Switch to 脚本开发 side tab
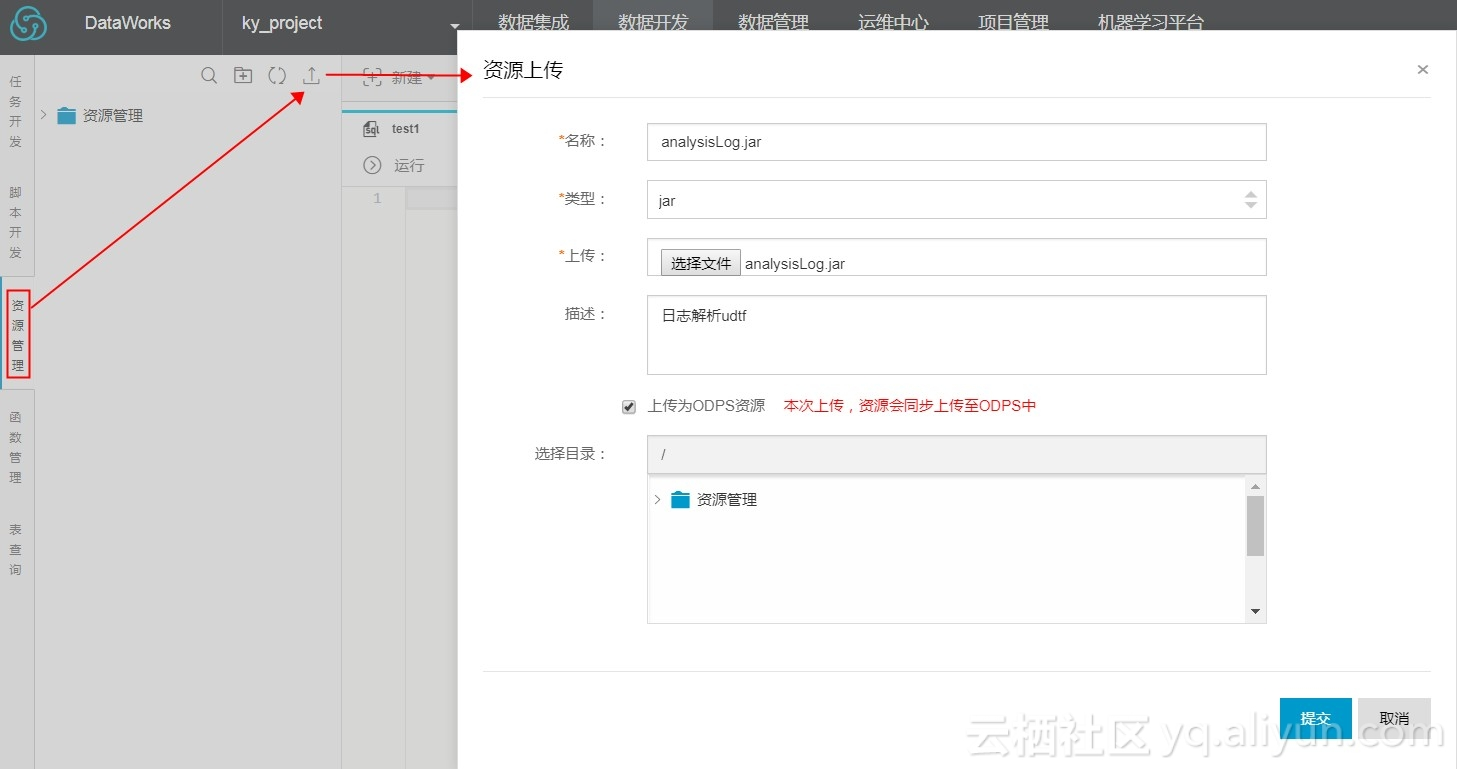The height and width of the screenshot is (769, 1457). (16, 222)
